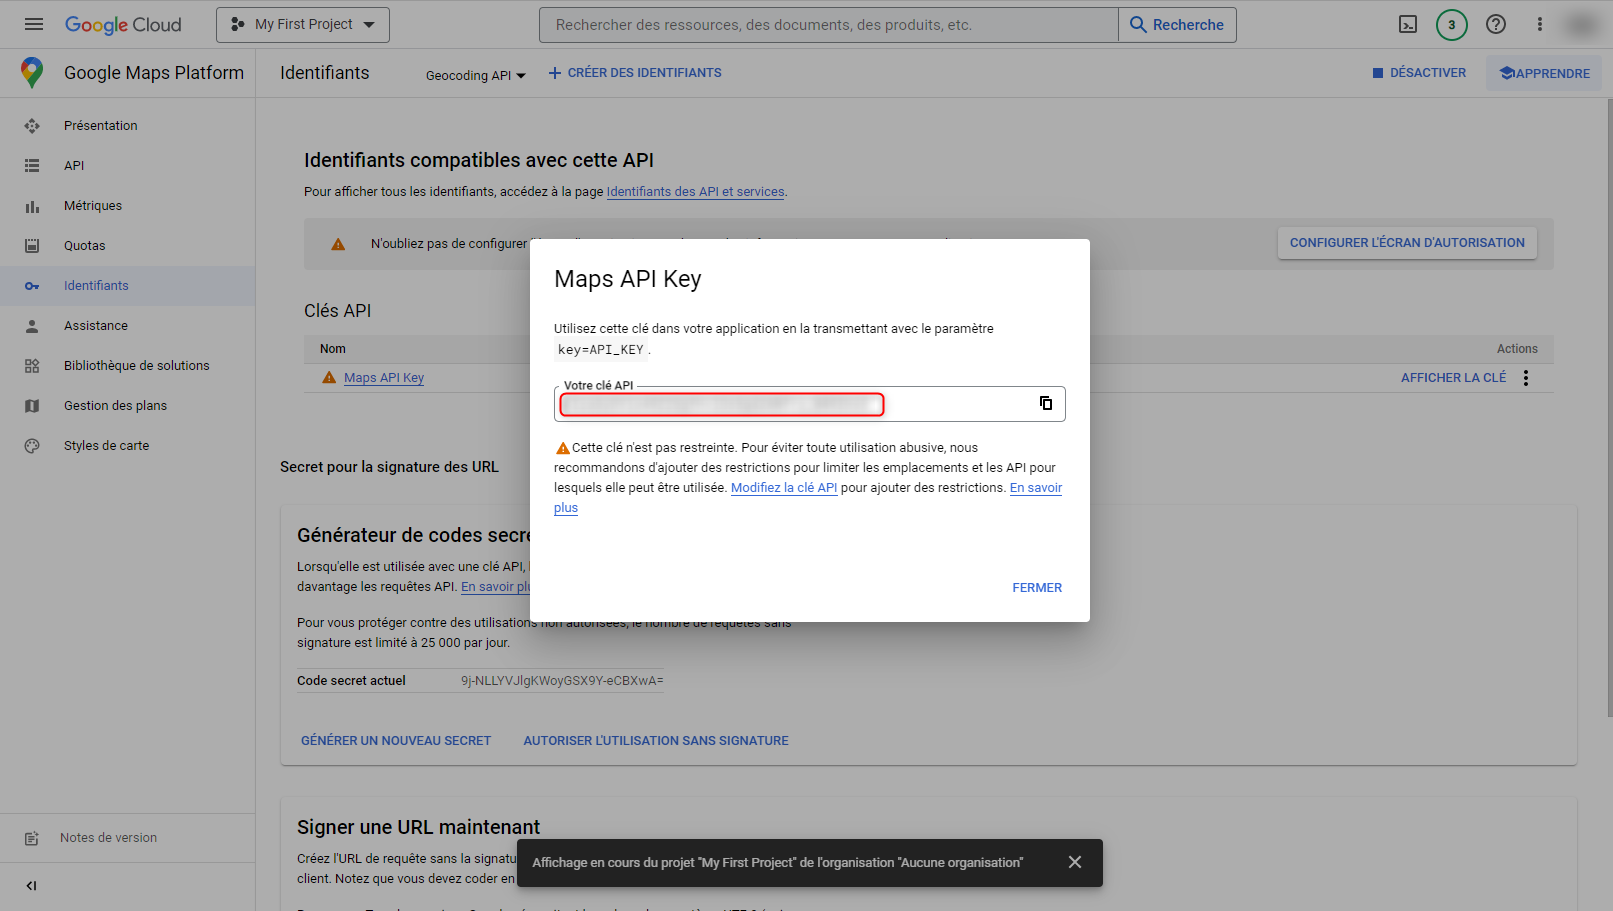1613x911 pixels.
Task: Open the Geocoding API dropdown
Action: pos(475,75)
